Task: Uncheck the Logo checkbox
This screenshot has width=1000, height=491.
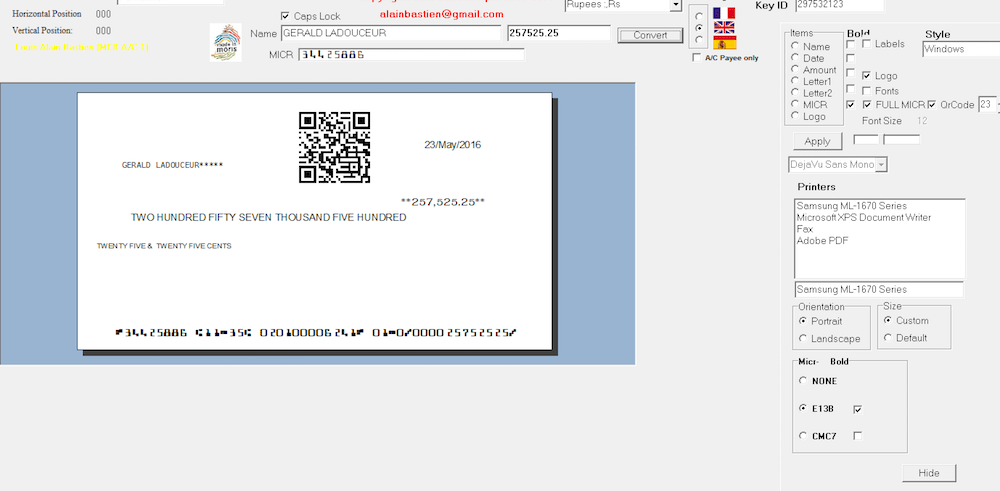Action: pos(867,75)
